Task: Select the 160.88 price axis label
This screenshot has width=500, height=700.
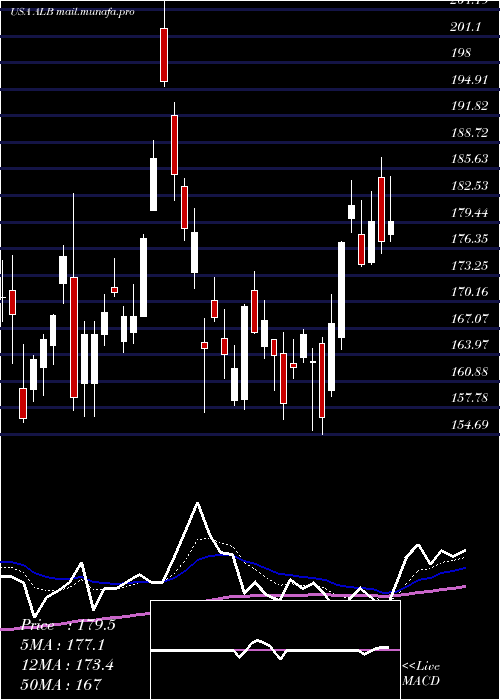Action: [470, 371]
